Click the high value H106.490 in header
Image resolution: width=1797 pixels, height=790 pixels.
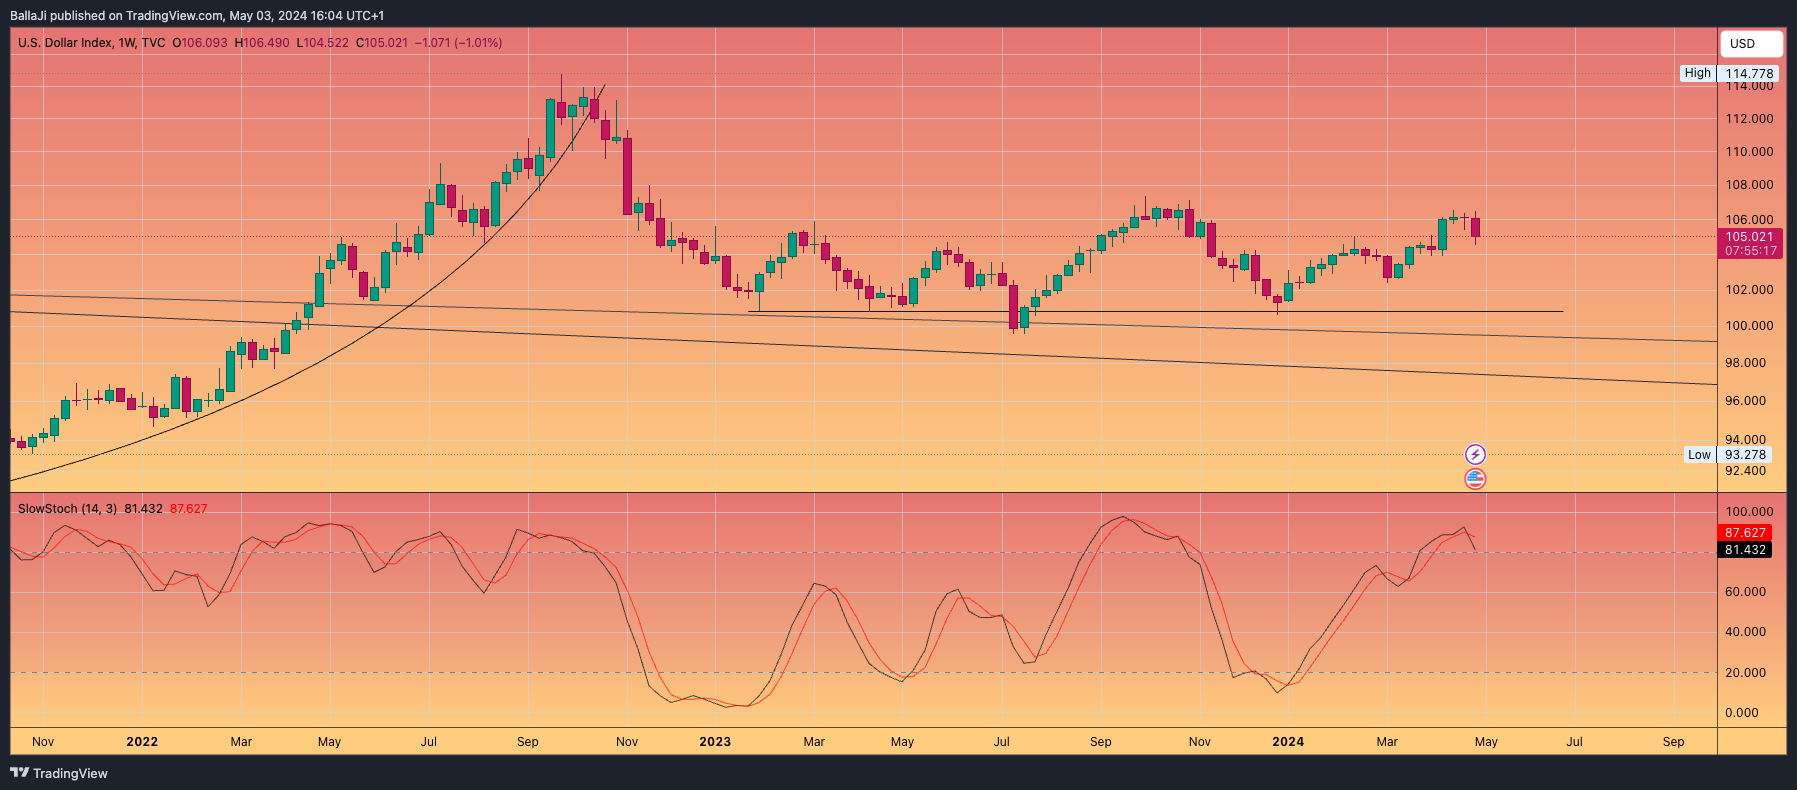262,43
